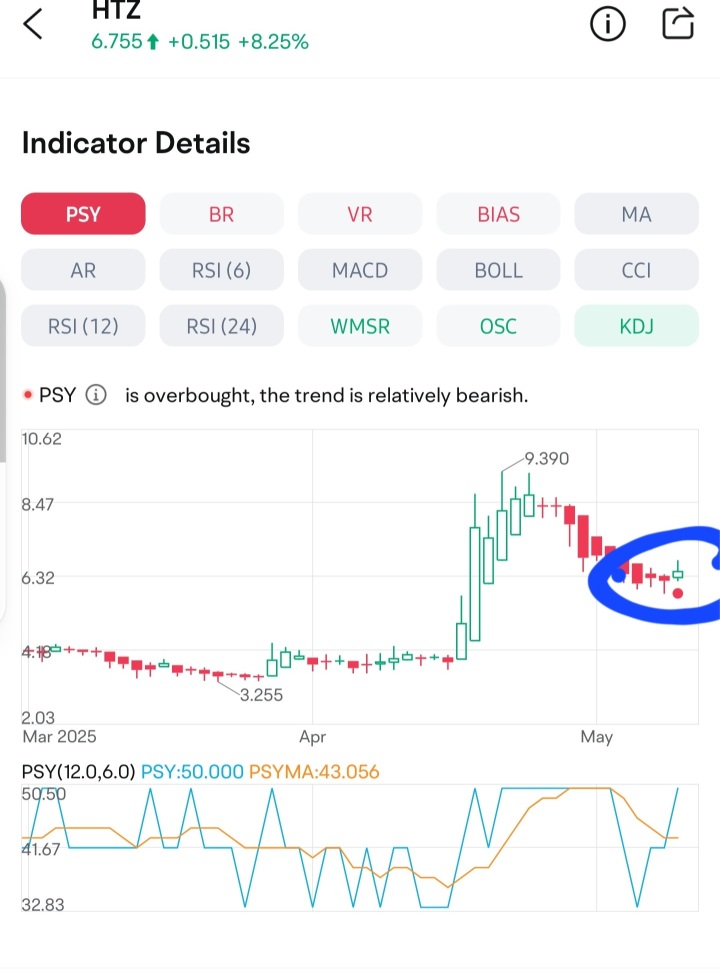Choose RSI (6) indicator
The width and height of the screenshot is (720, 976).
pyautogui.click(x=222, y=270)
